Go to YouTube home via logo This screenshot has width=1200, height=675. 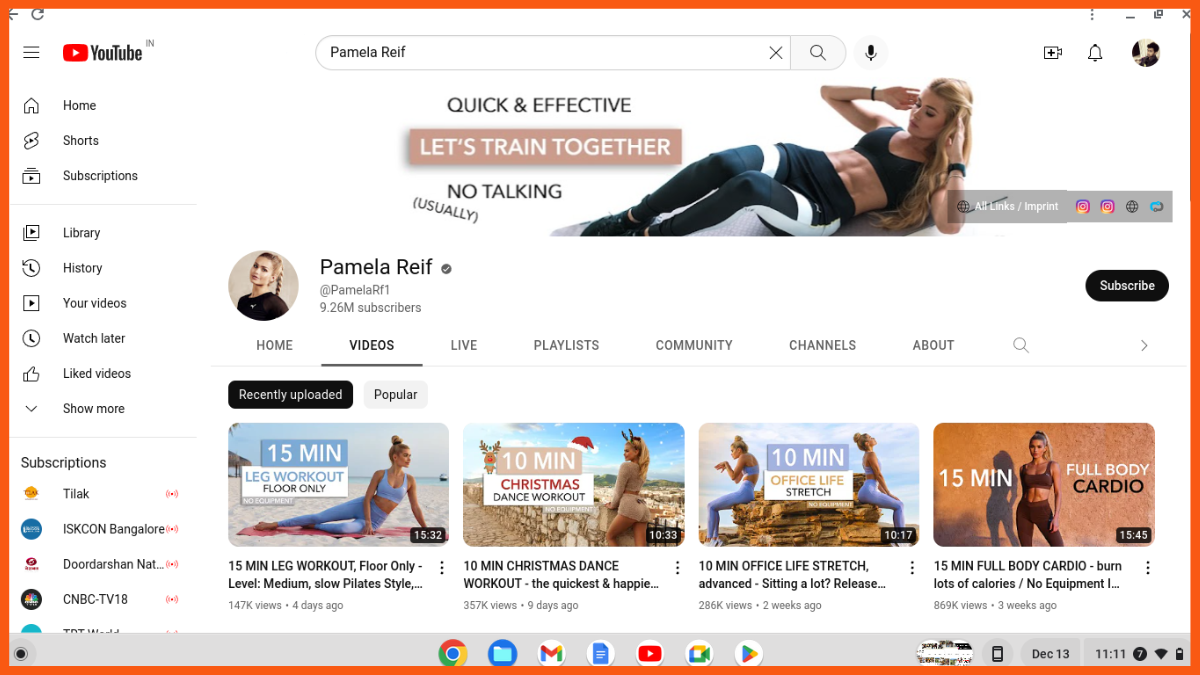pos(103,52)
